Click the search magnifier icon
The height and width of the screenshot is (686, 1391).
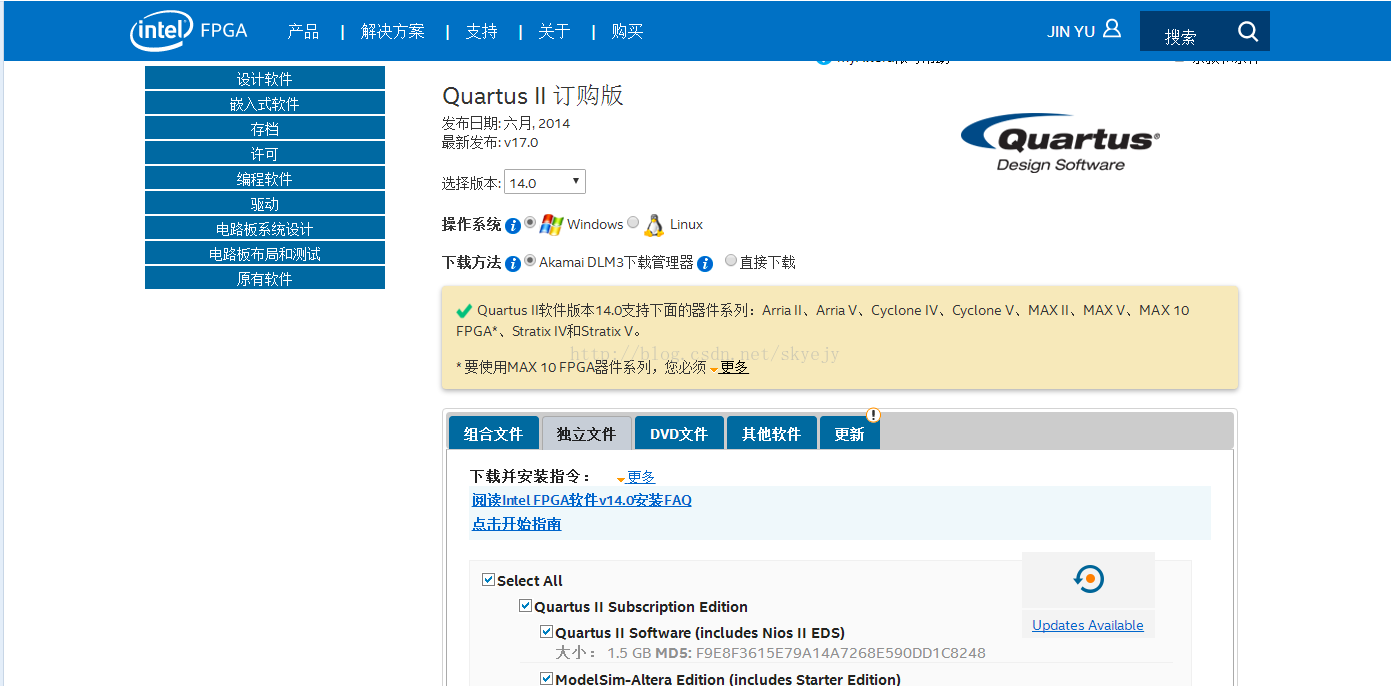point(1247,31)
